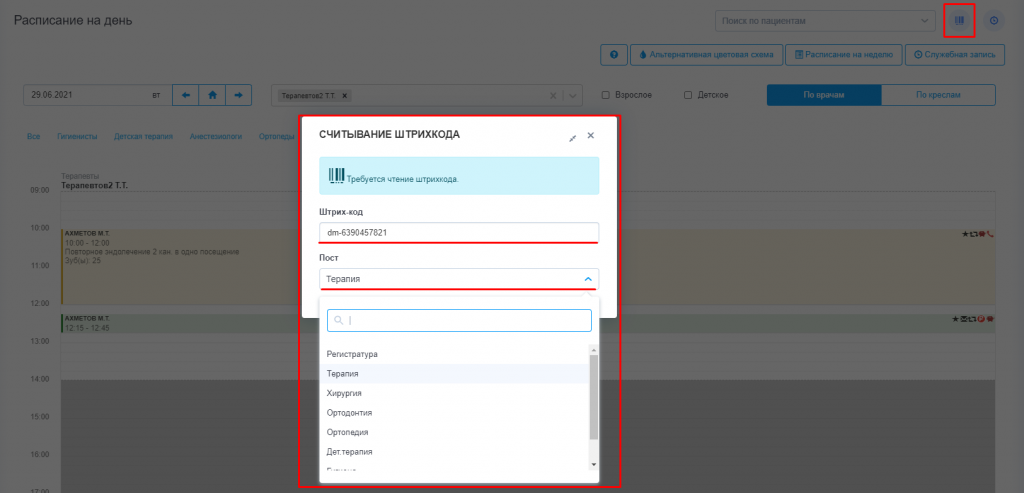Open Расписание на неделю
The image size is (1024, 493).
(844, 55)
